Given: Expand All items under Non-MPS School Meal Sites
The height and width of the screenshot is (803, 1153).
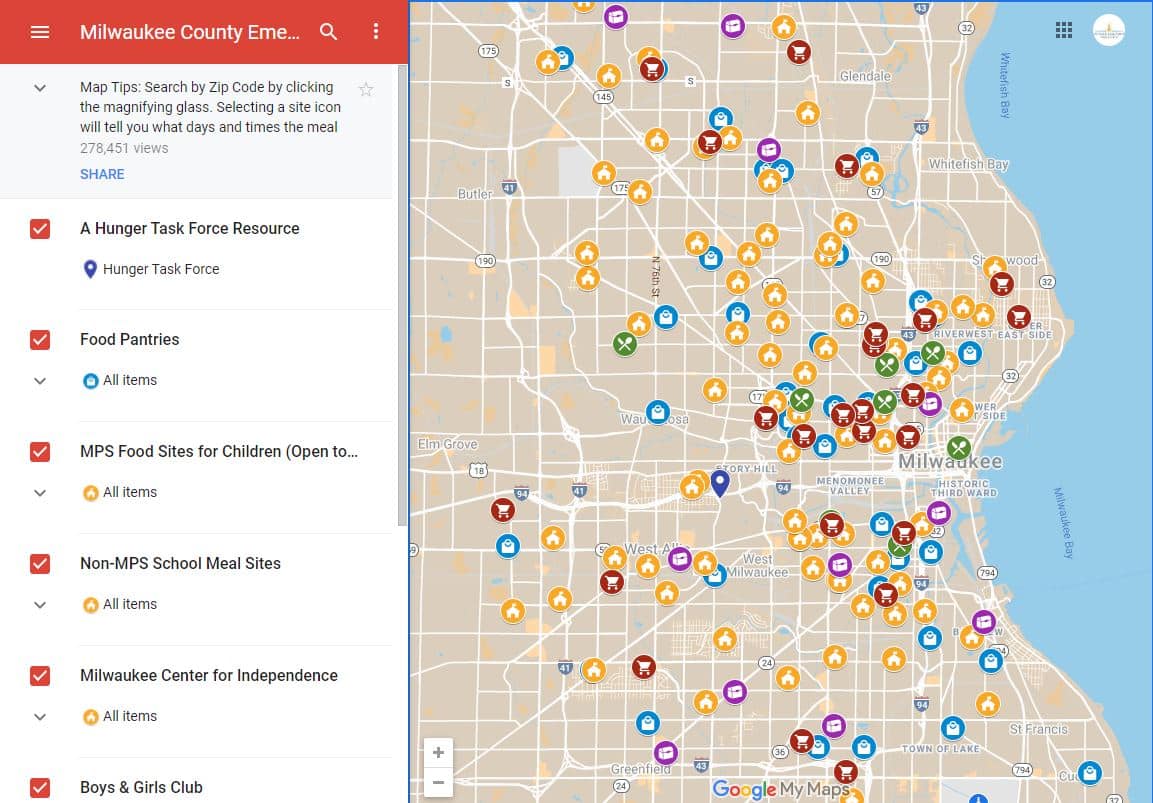Looking at the screenshot, I should pyautogui.click(x=40, y=604).
